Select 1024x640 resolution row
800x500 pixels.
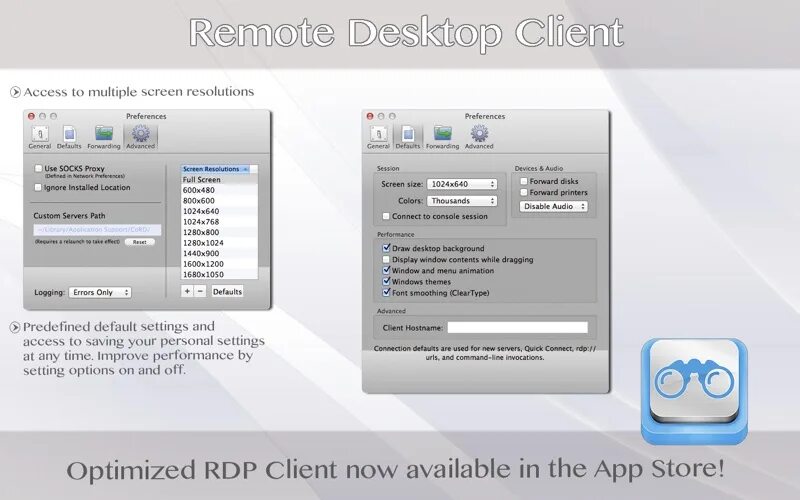(219, 211)
